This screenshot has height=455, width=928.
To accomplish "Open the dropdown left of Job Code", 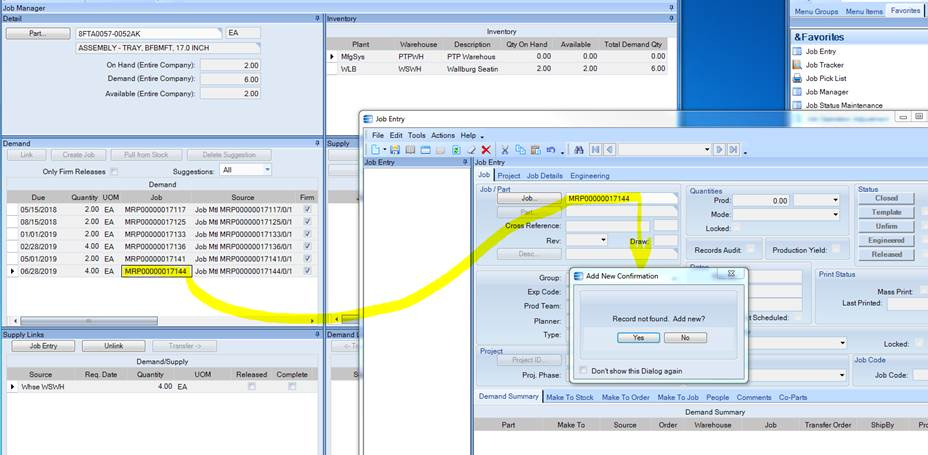I will click(x=842, y=375).
